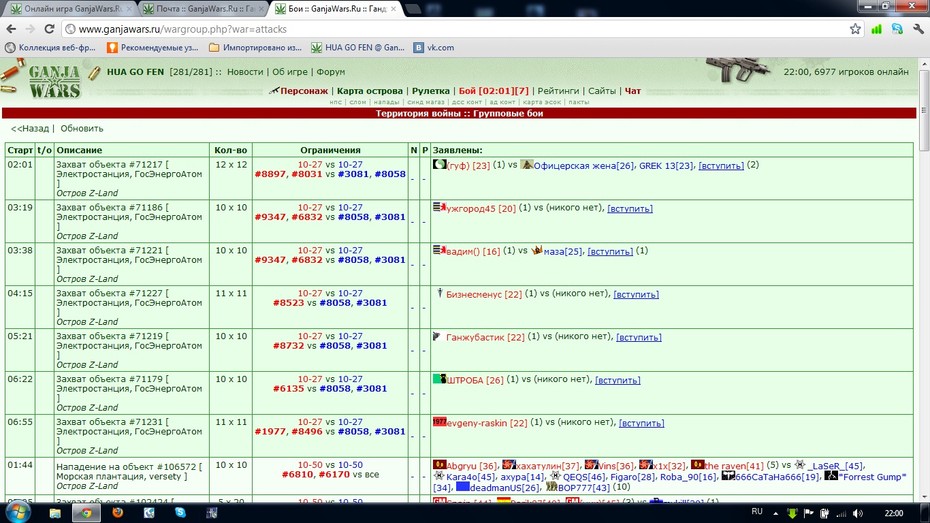Click the Windows Start button
Screen dimensions: 930x523
(x=18, y=512)
